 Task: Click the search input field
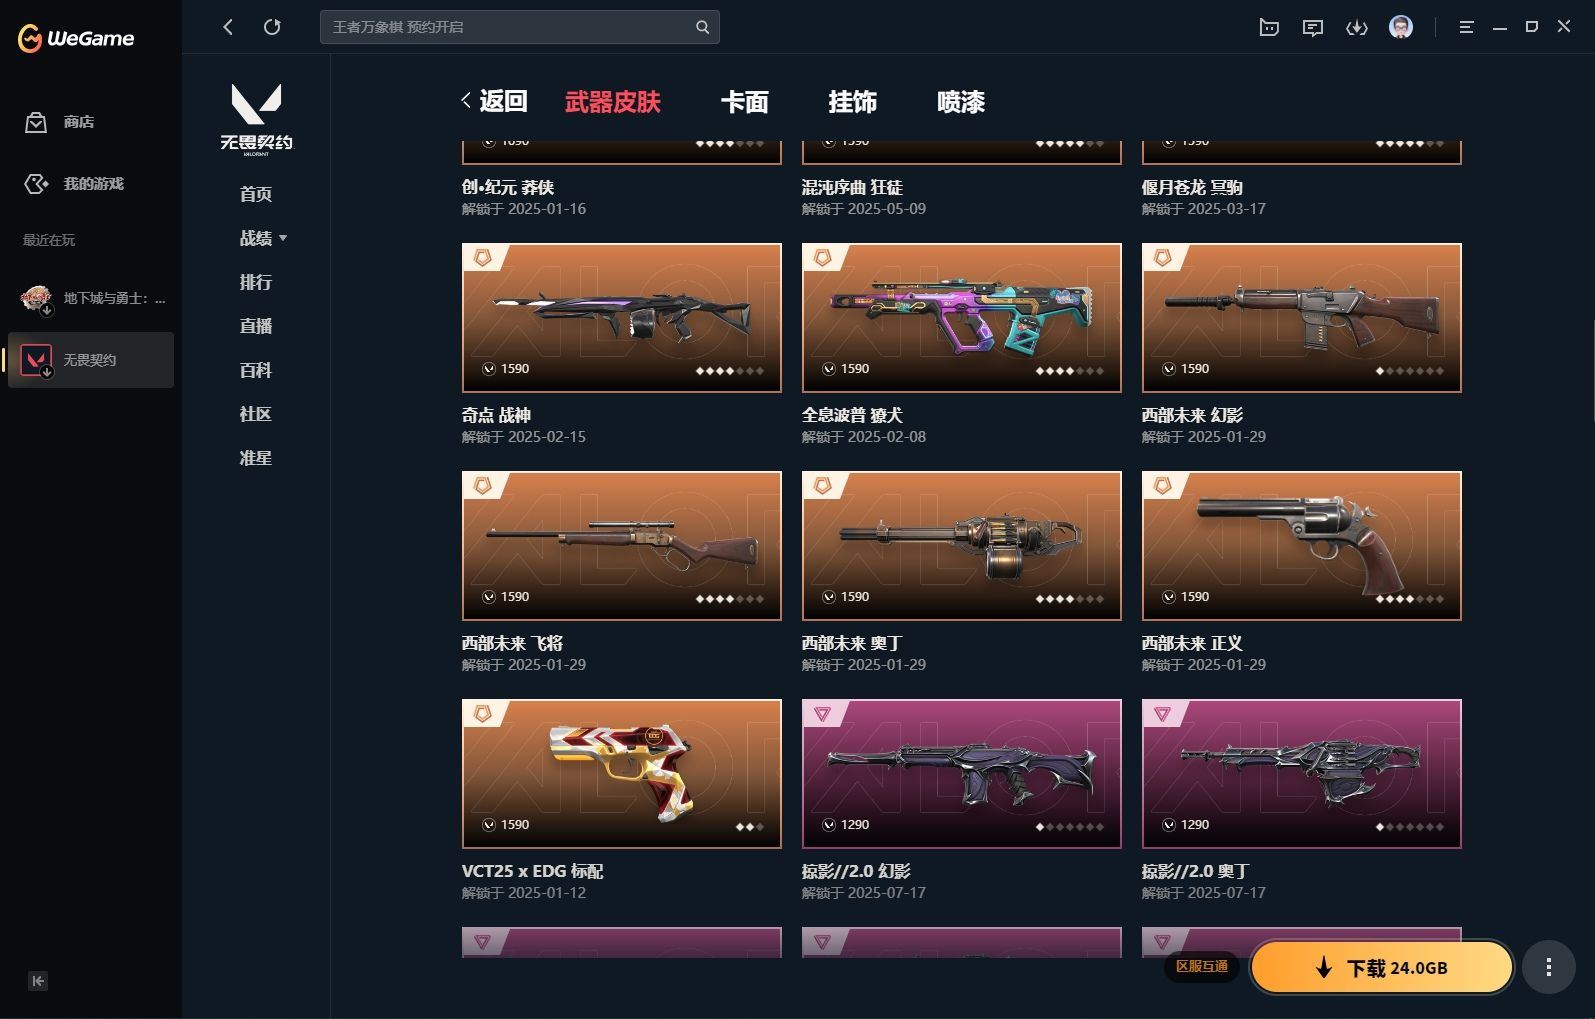coord(510,27)
